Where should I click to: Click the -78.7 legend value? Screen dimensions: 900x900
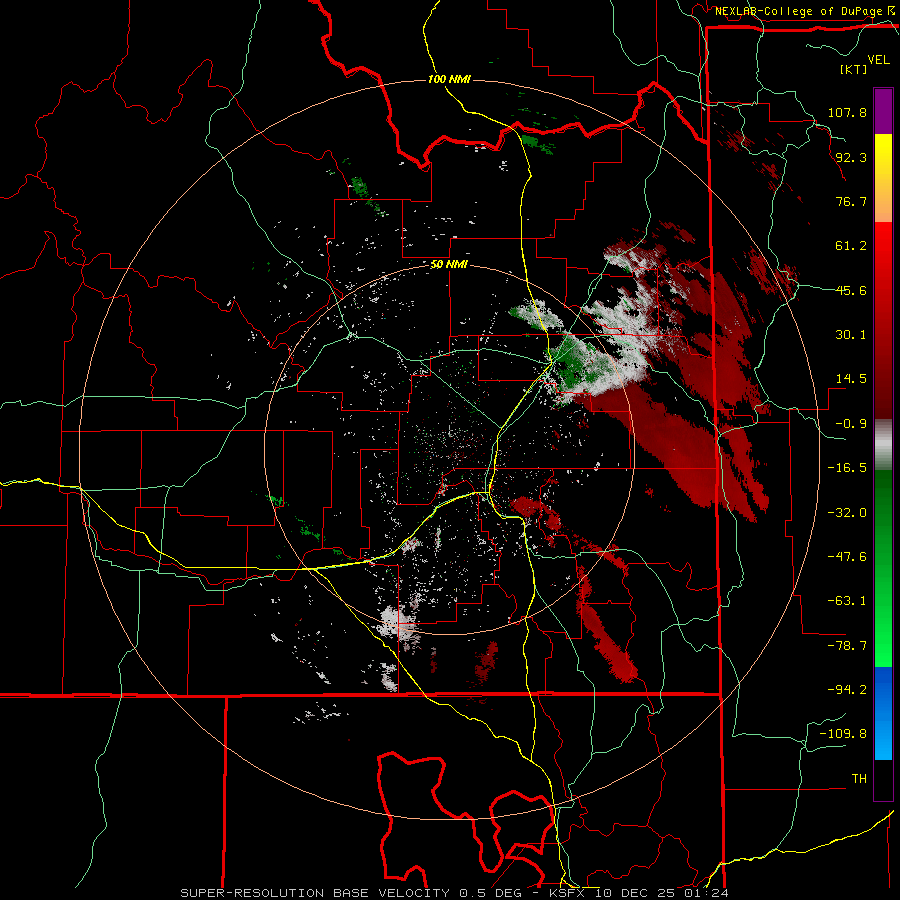pyautogui.click(x=847, y=646)
